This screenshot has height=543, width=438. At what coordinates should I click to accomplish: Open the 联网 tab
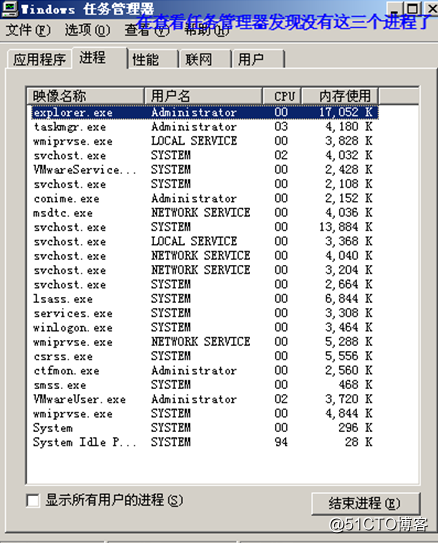tap(206, 59)
